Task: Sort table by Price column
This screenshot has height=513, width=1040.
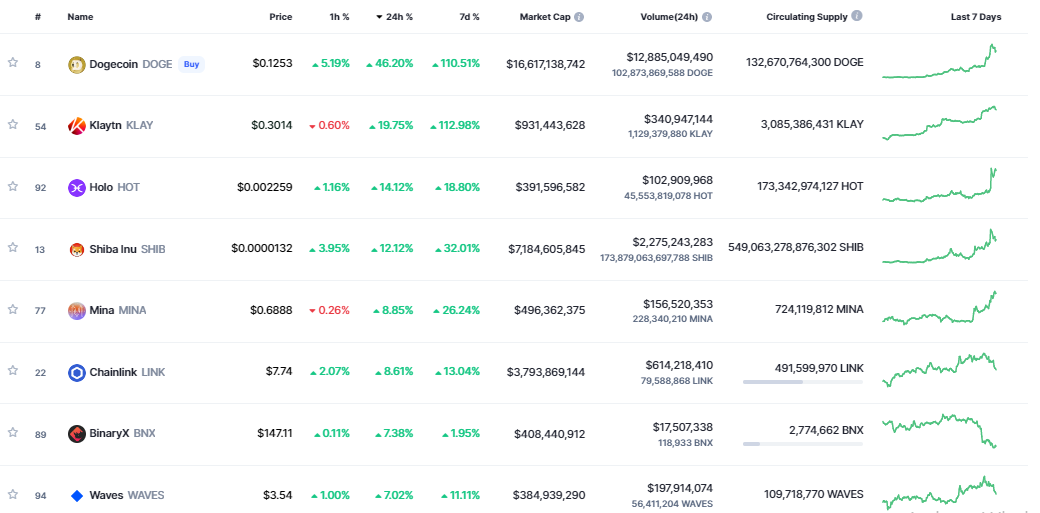Action: [x=281, y=17]
